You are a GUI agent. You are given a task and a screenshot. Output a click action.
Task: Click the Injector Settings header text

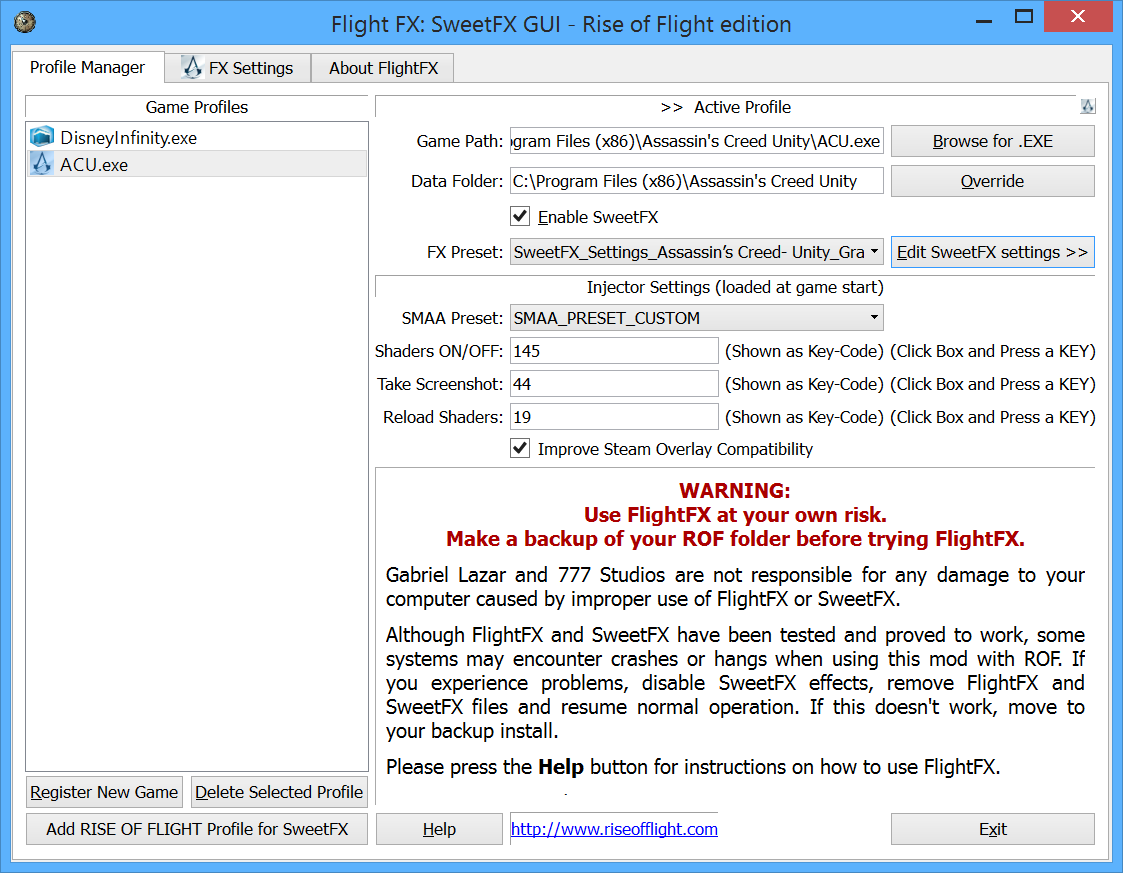[735, 287]
